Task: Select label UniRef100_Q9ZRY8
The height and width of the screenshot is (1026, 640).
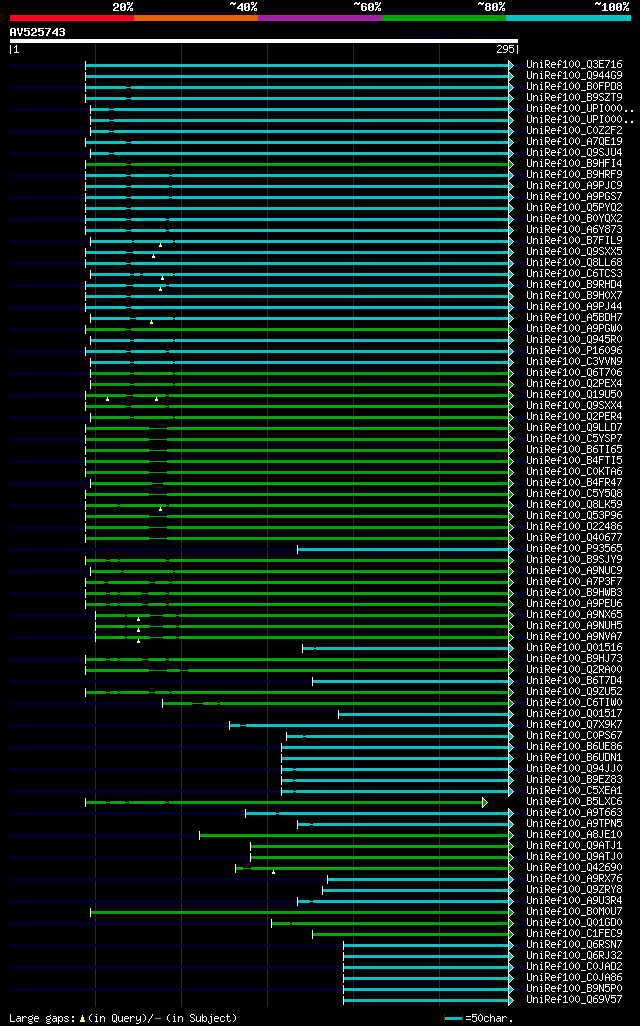Action: point(575,889)
